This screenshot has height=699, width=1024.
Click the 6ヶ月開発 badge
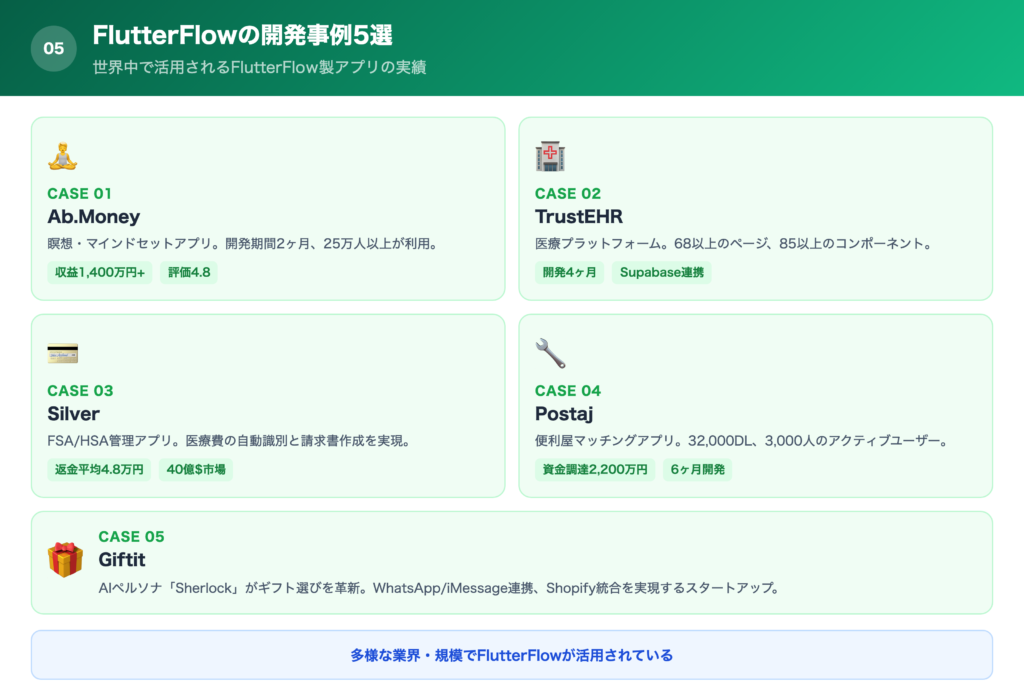tap(697, 469)
